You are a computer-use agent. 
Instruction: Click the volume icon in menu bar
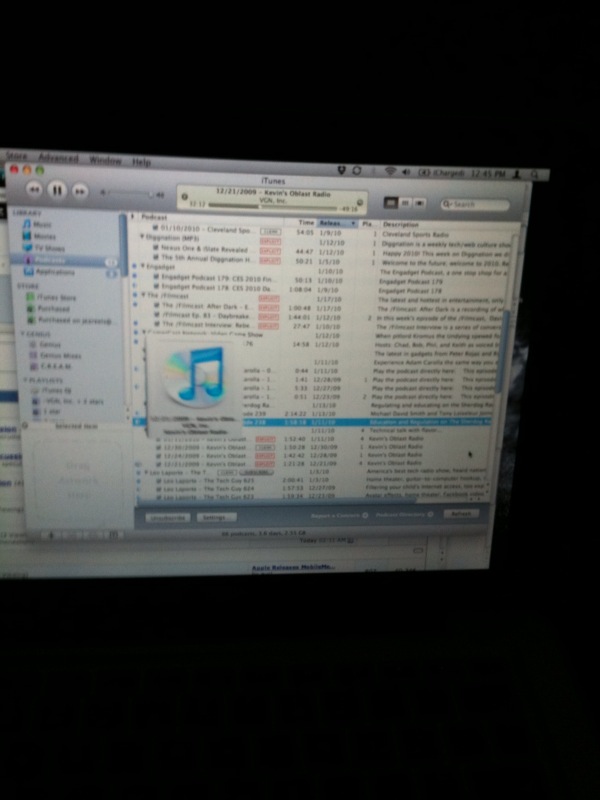[406, 172]
